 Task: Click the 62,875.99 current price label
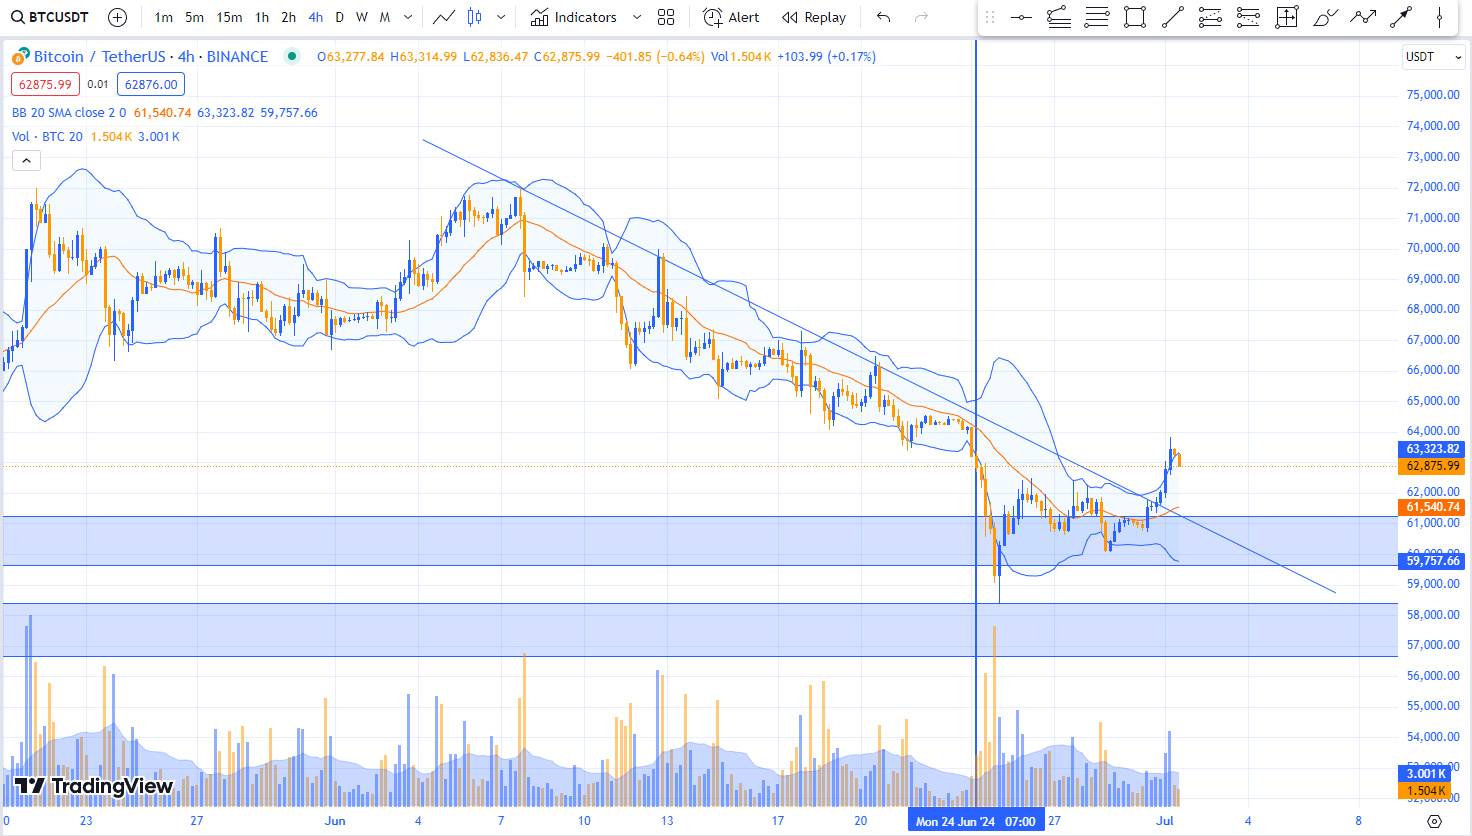tap(1432, 466)
